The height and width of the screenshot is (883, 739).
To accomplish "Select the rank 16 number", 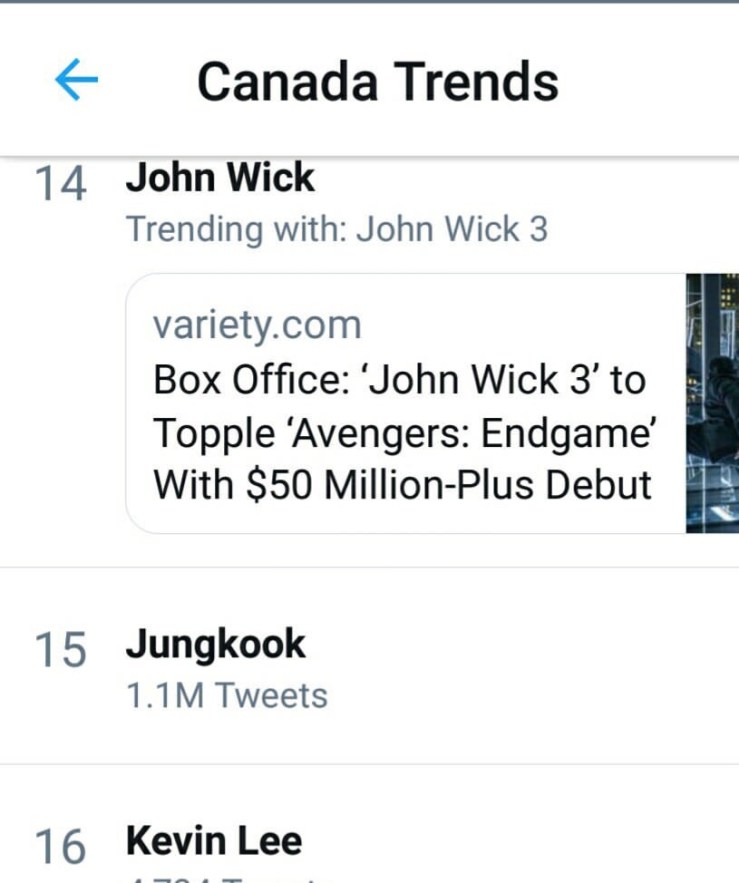I will (x=60, y=847).
